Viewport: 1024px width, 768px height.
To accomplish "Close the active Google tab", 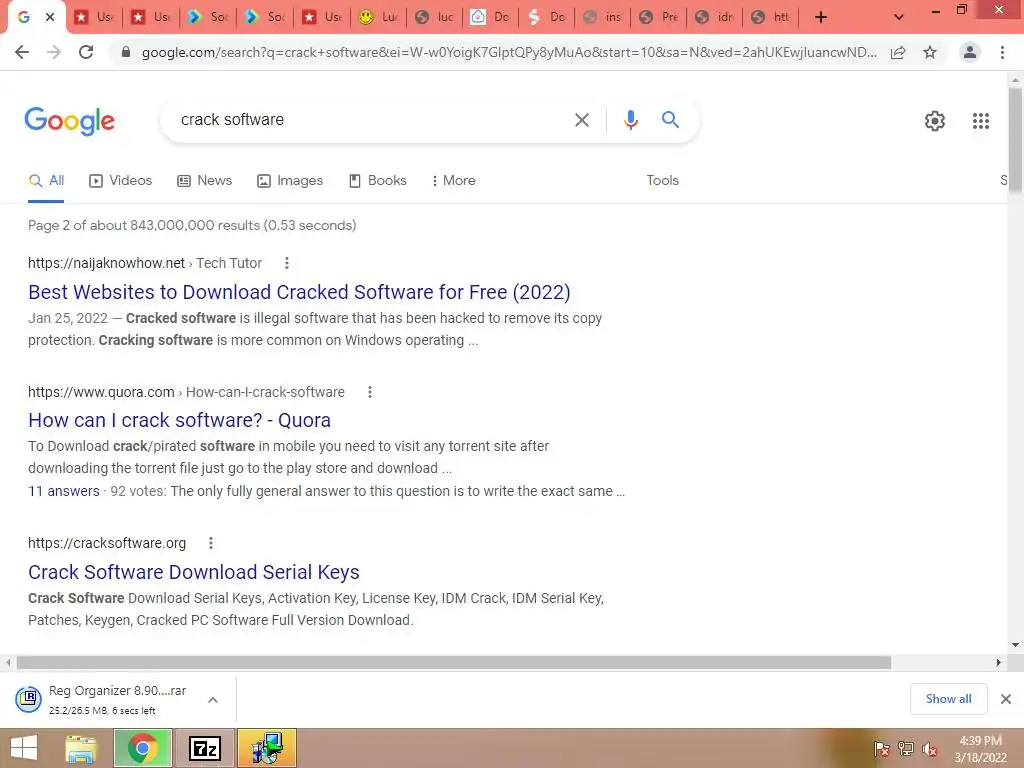I will pyautogui.click(x=50, y=17).
